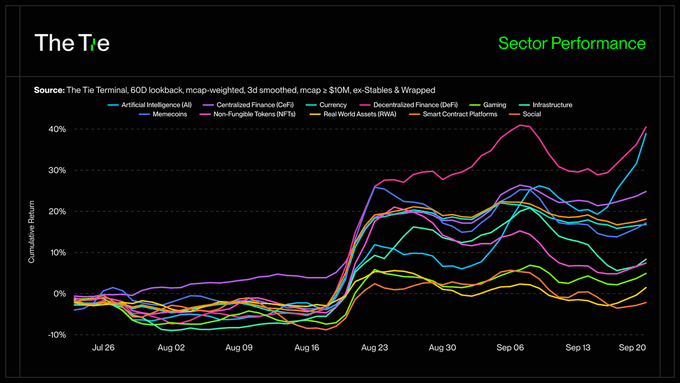Click the 40% y-axis label
The width and height of the screenshot is (680, 383).
[x=57, y=129]
